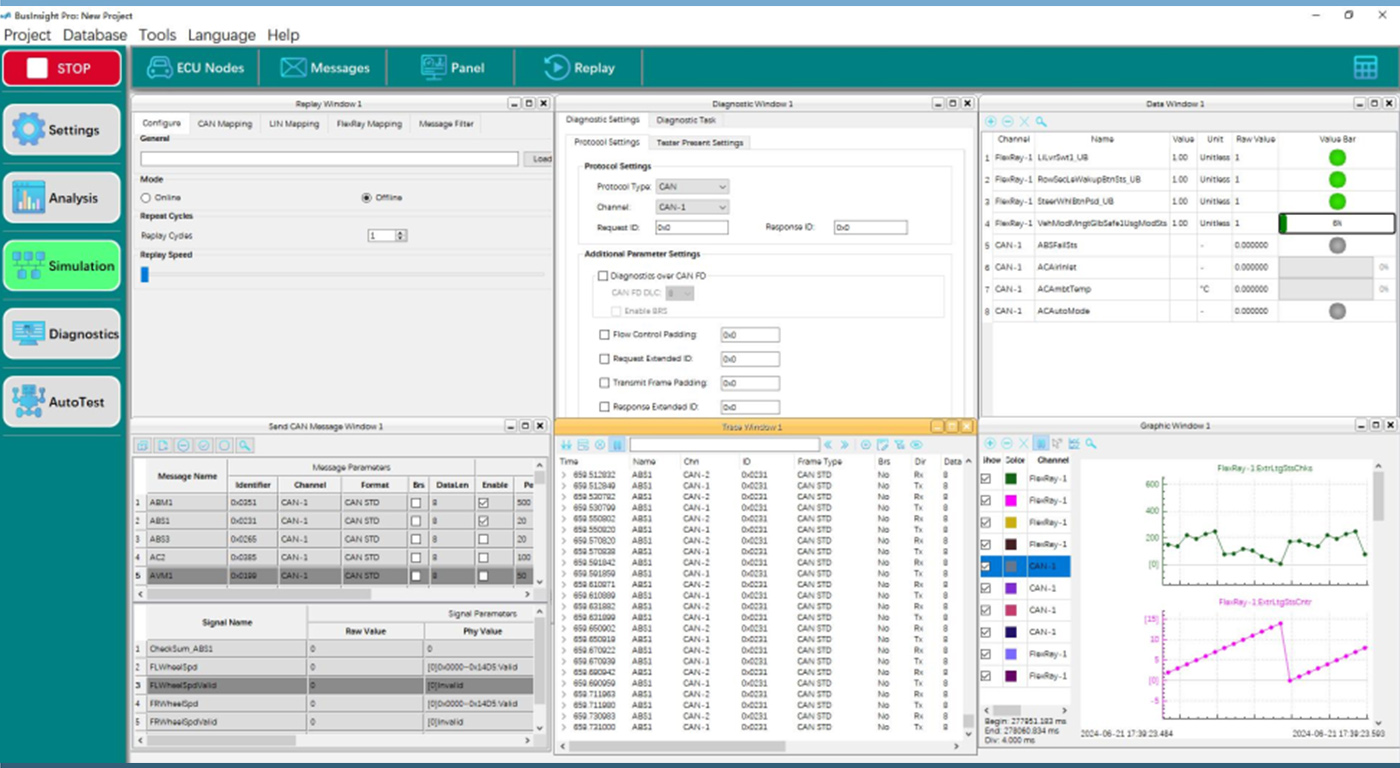Click the search magnifier in Data Window 1
The height and width of the screenshot is (768, 1400).
point(1041,121)
